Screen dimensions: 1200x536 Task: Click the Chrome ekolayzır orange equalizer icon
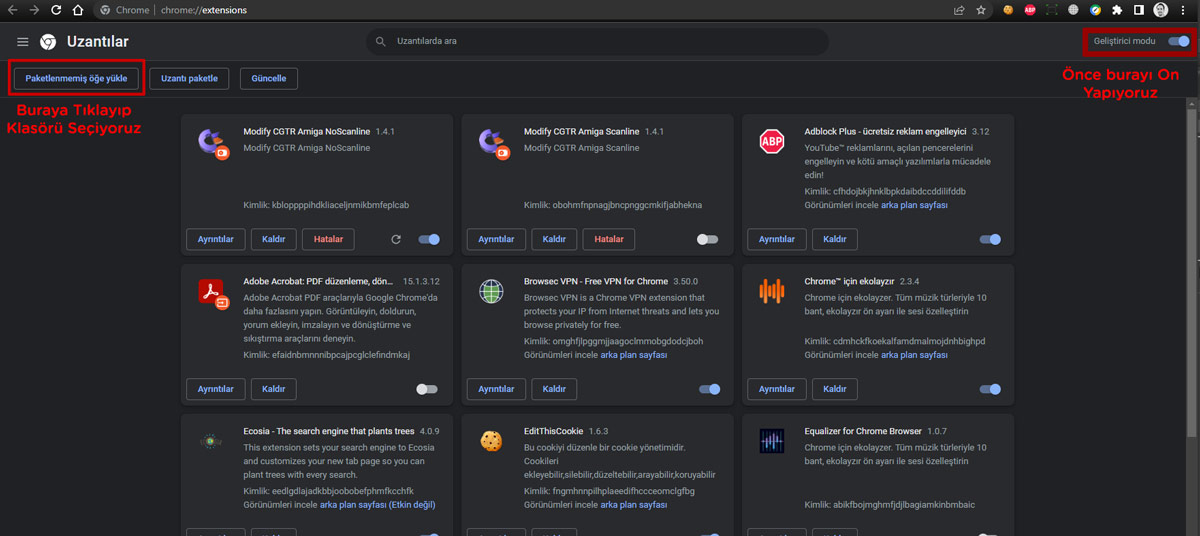(772, 291)
